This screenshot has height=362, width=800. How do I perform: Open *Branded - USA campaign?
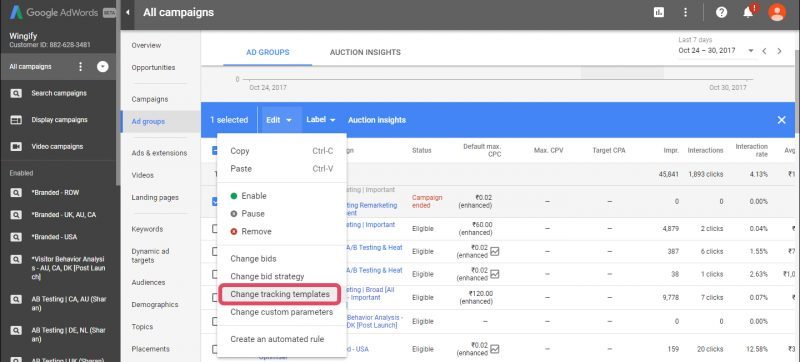coord(54,237)
